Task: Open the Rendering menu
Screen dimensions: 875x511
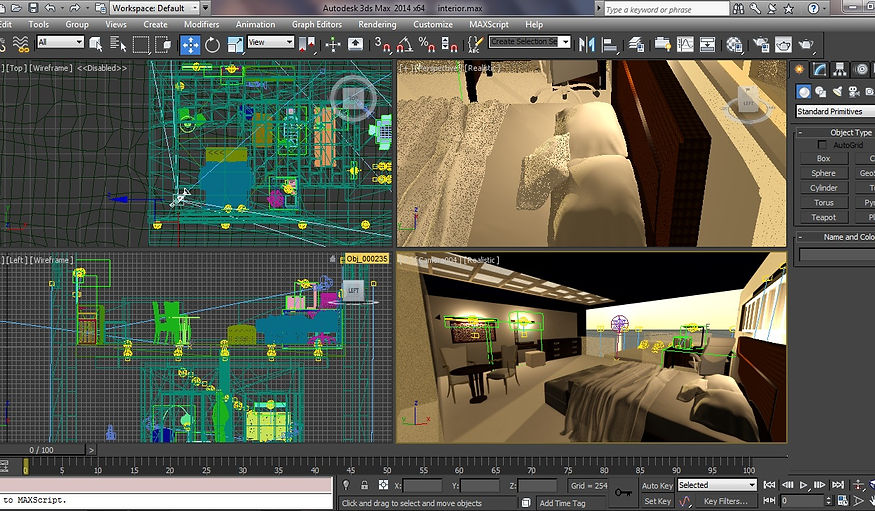Action: coord(377,24)
